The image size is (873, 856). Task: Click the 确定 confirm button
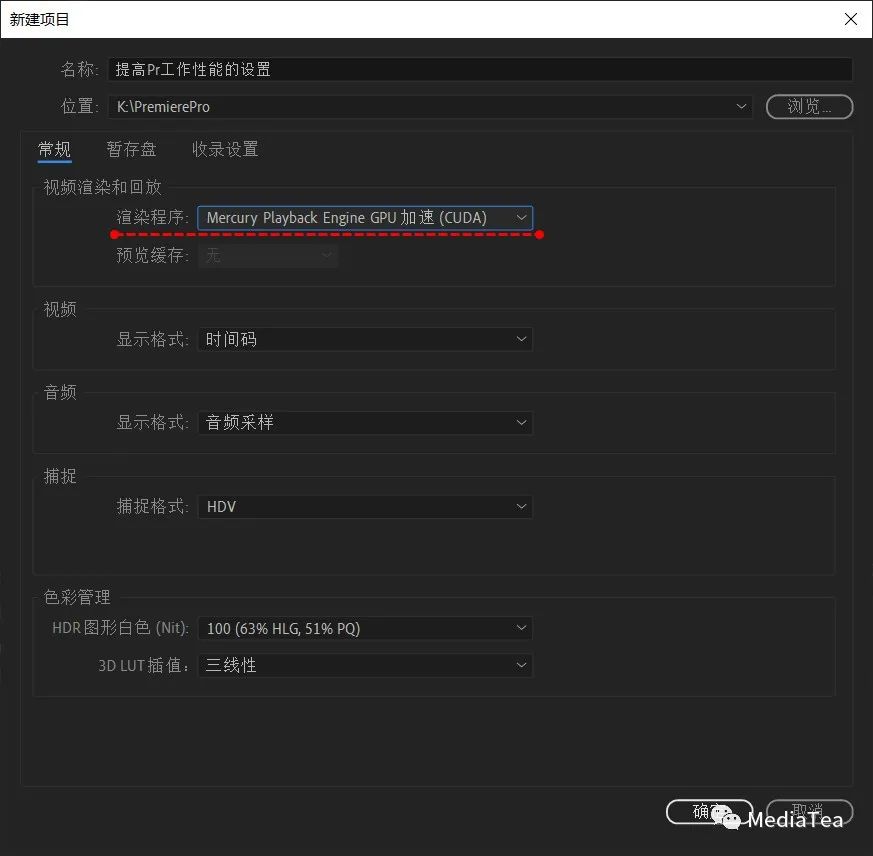tap(709, 812)
